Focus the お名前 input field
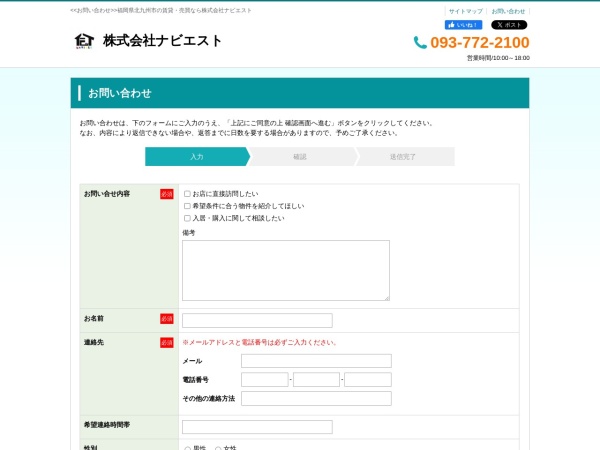 (257, 320)
